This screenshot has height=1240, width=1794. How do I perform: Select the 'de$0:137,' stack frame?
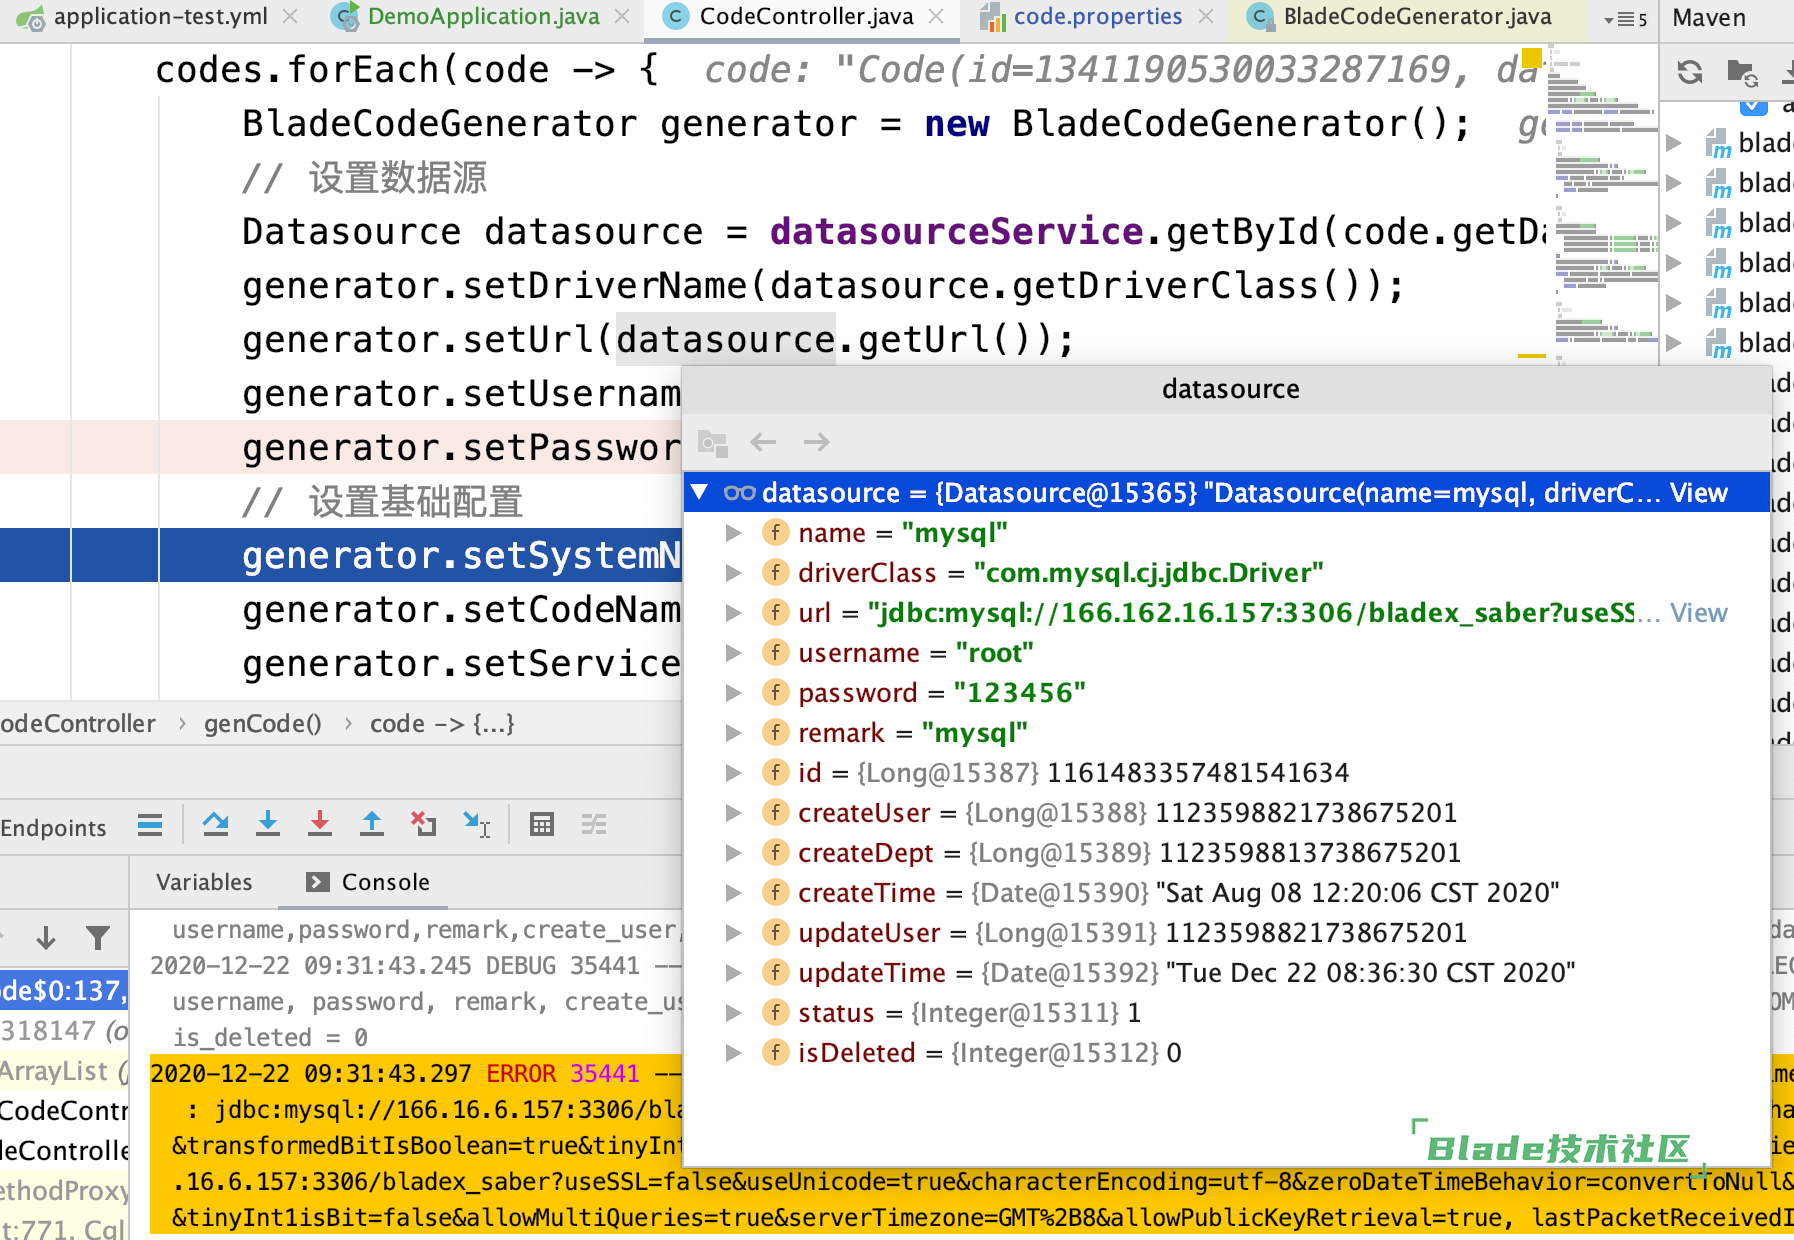64,991
